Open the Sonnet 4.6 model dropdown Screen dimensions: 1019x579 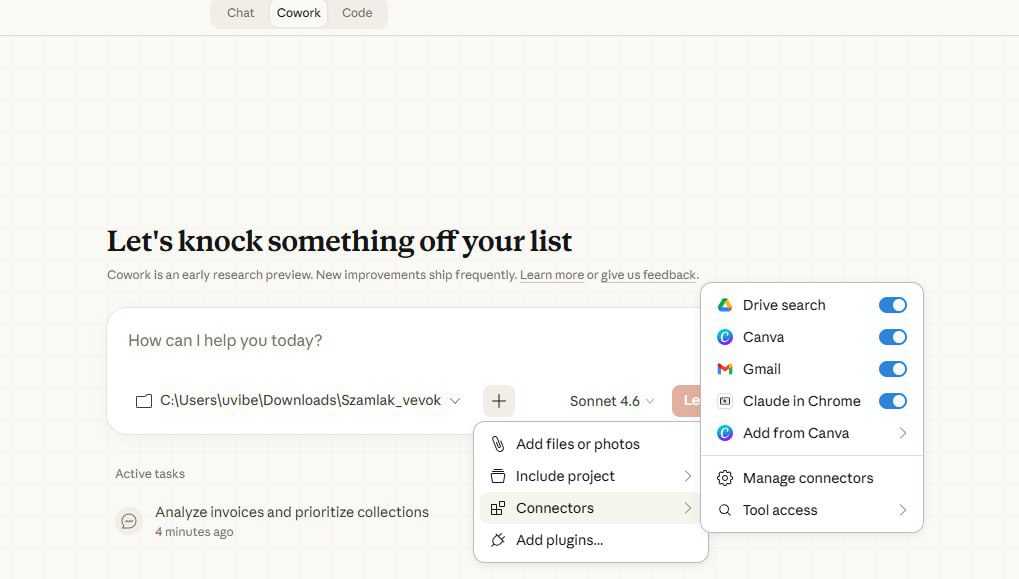612,401
